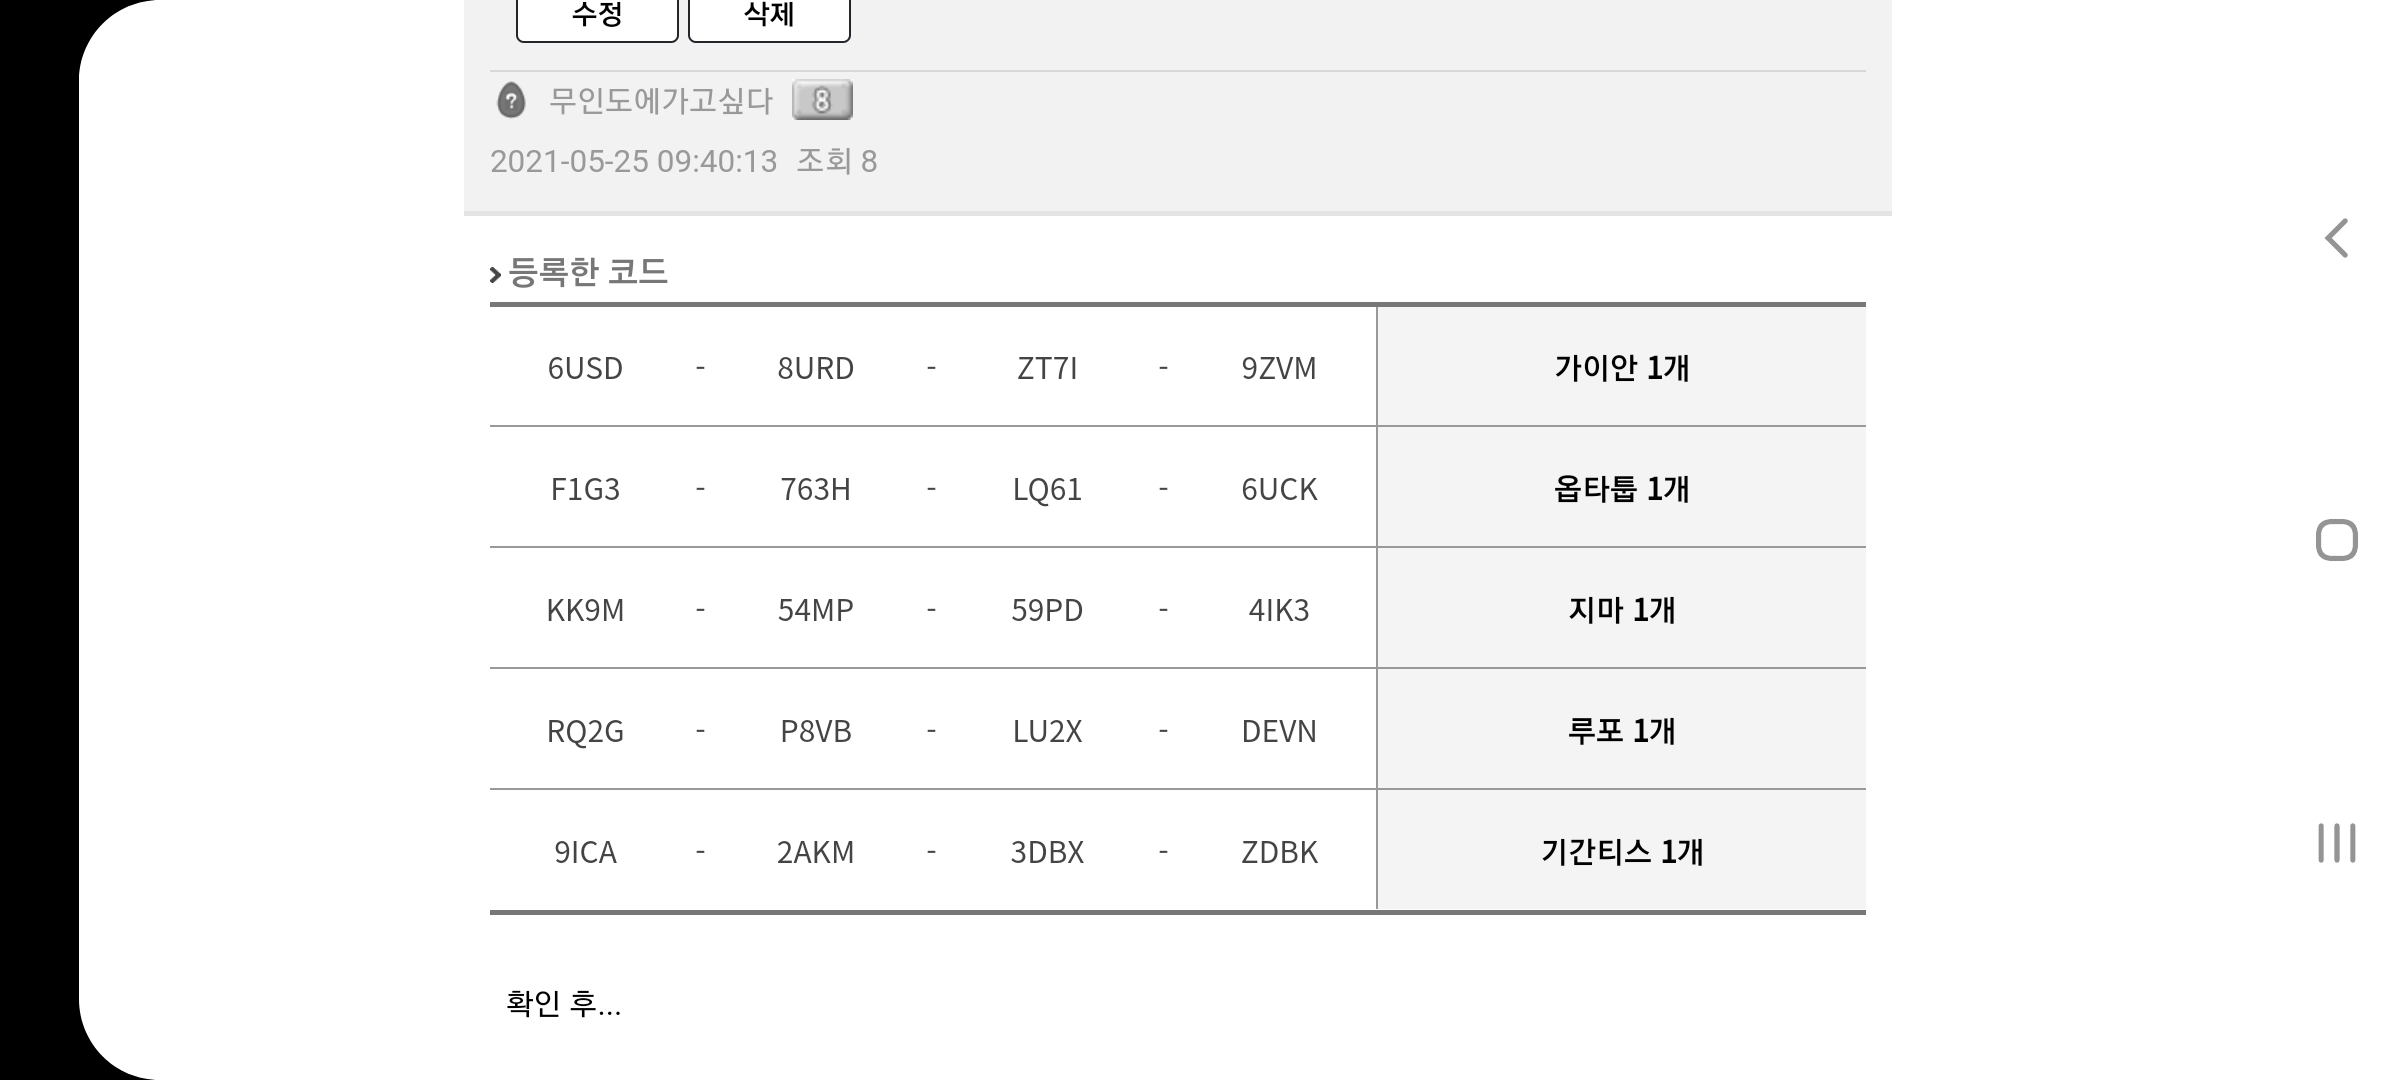2400x1080 pixels.
Task: Click the question mark profile icon
Action: point(511,101)
